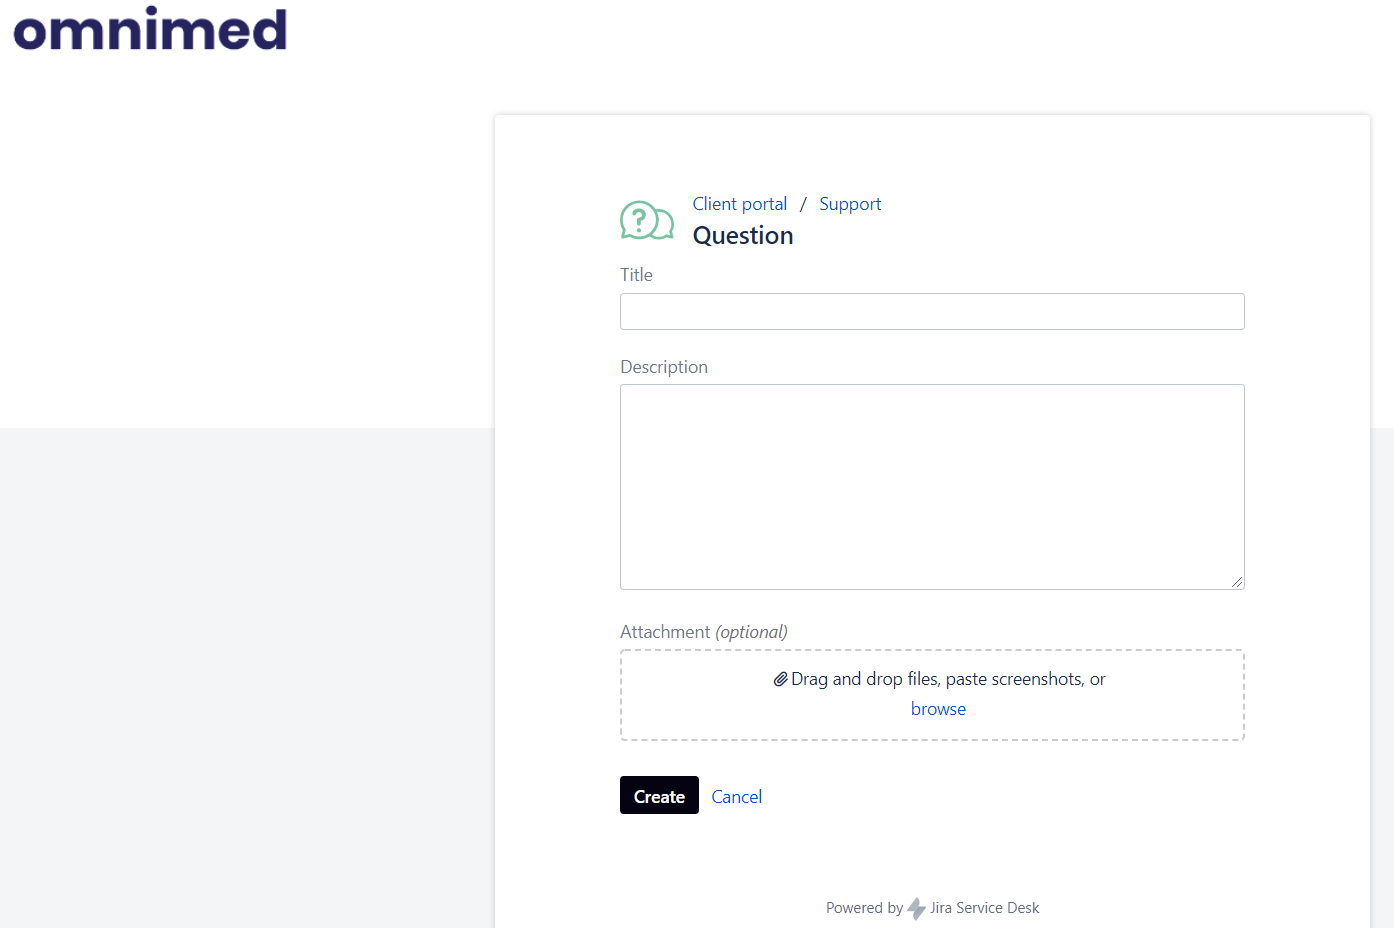
Task: Click the question speech bubbles icon
Action: (647, 221)
